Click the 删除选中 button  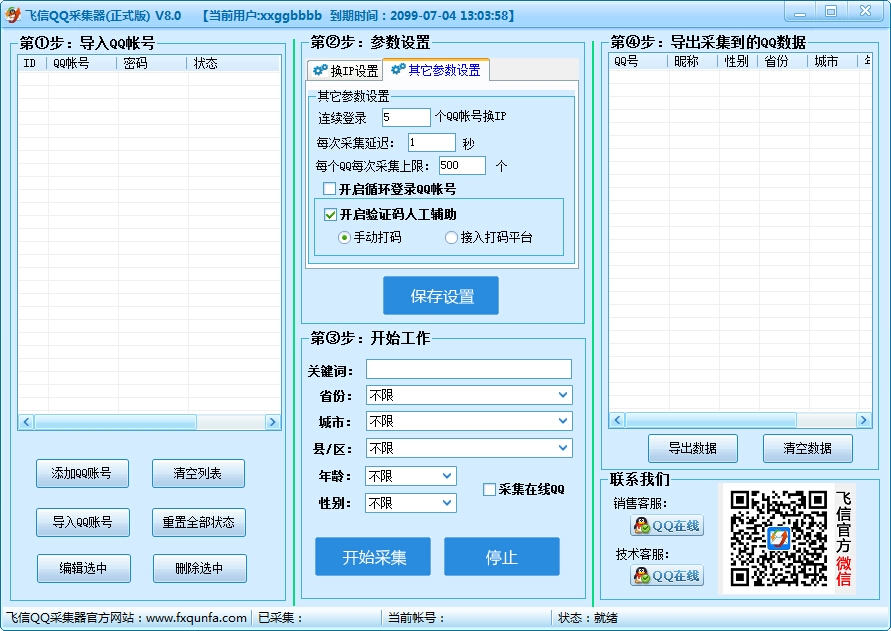199,568
